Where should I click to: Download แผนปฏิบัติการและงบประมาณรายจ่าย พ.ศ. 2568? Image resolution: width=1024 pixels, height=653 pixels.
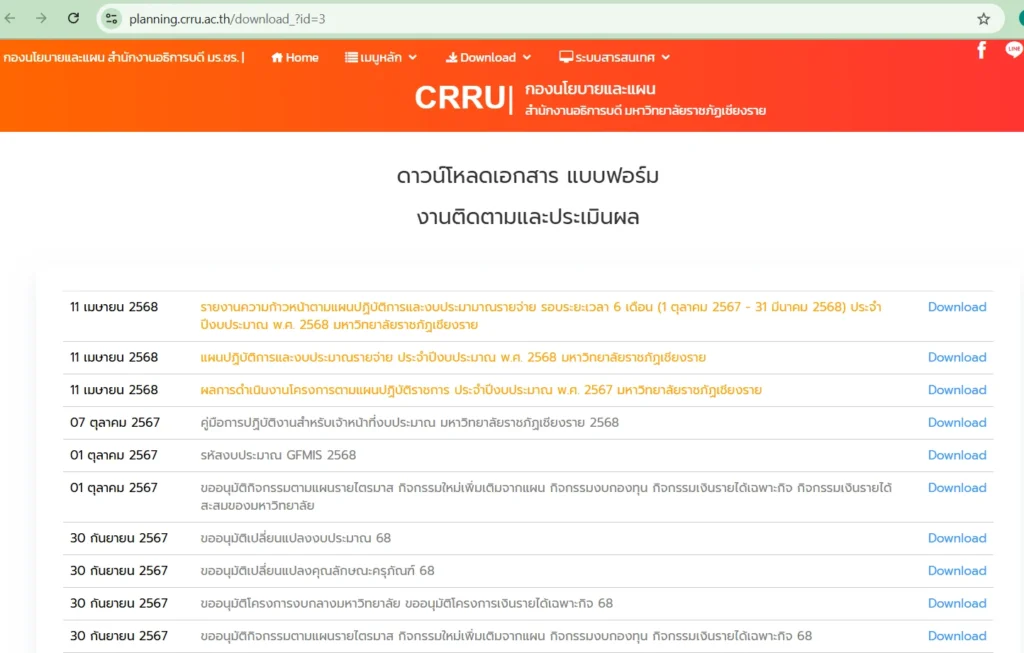click(x=957, y=357)
